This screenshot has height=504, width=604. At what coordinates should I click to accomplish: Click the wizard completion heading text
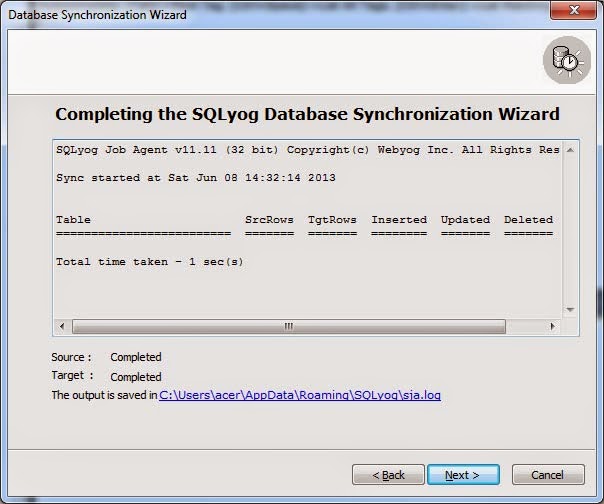coord(307,114)
